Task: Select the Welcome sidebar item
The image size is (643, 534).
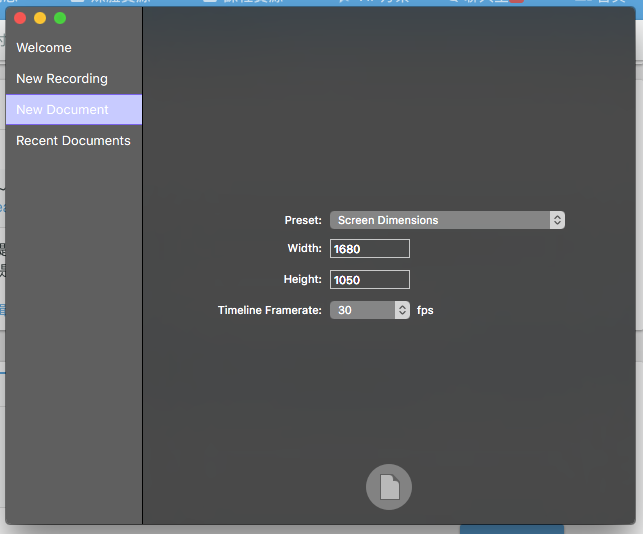Action: tap(44, 48)
